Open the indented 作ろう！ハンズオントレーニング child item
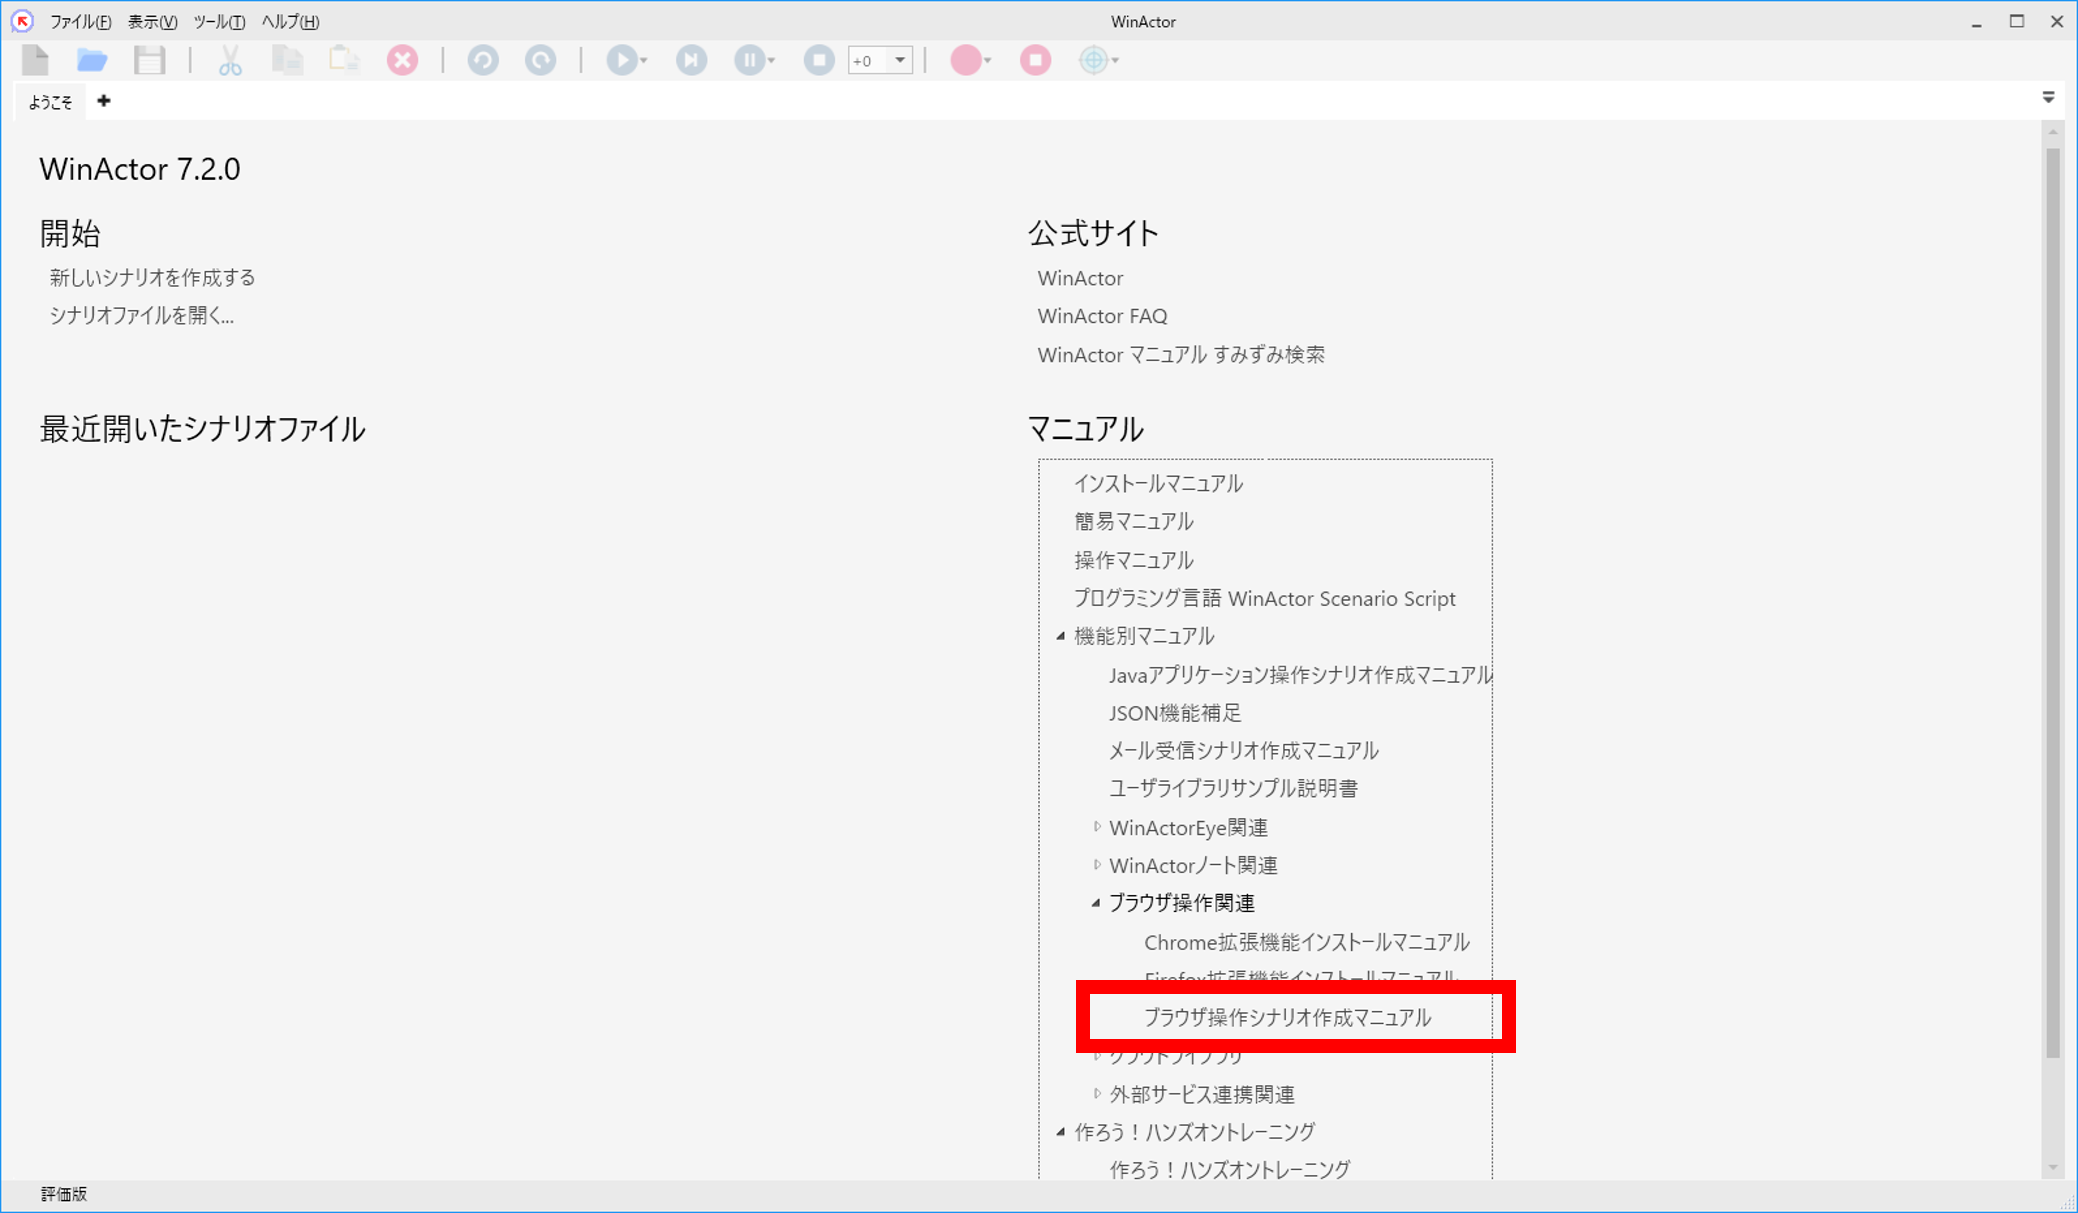Image resolution: width=2078 pixels, height=1213 pixels. 1229,1170
